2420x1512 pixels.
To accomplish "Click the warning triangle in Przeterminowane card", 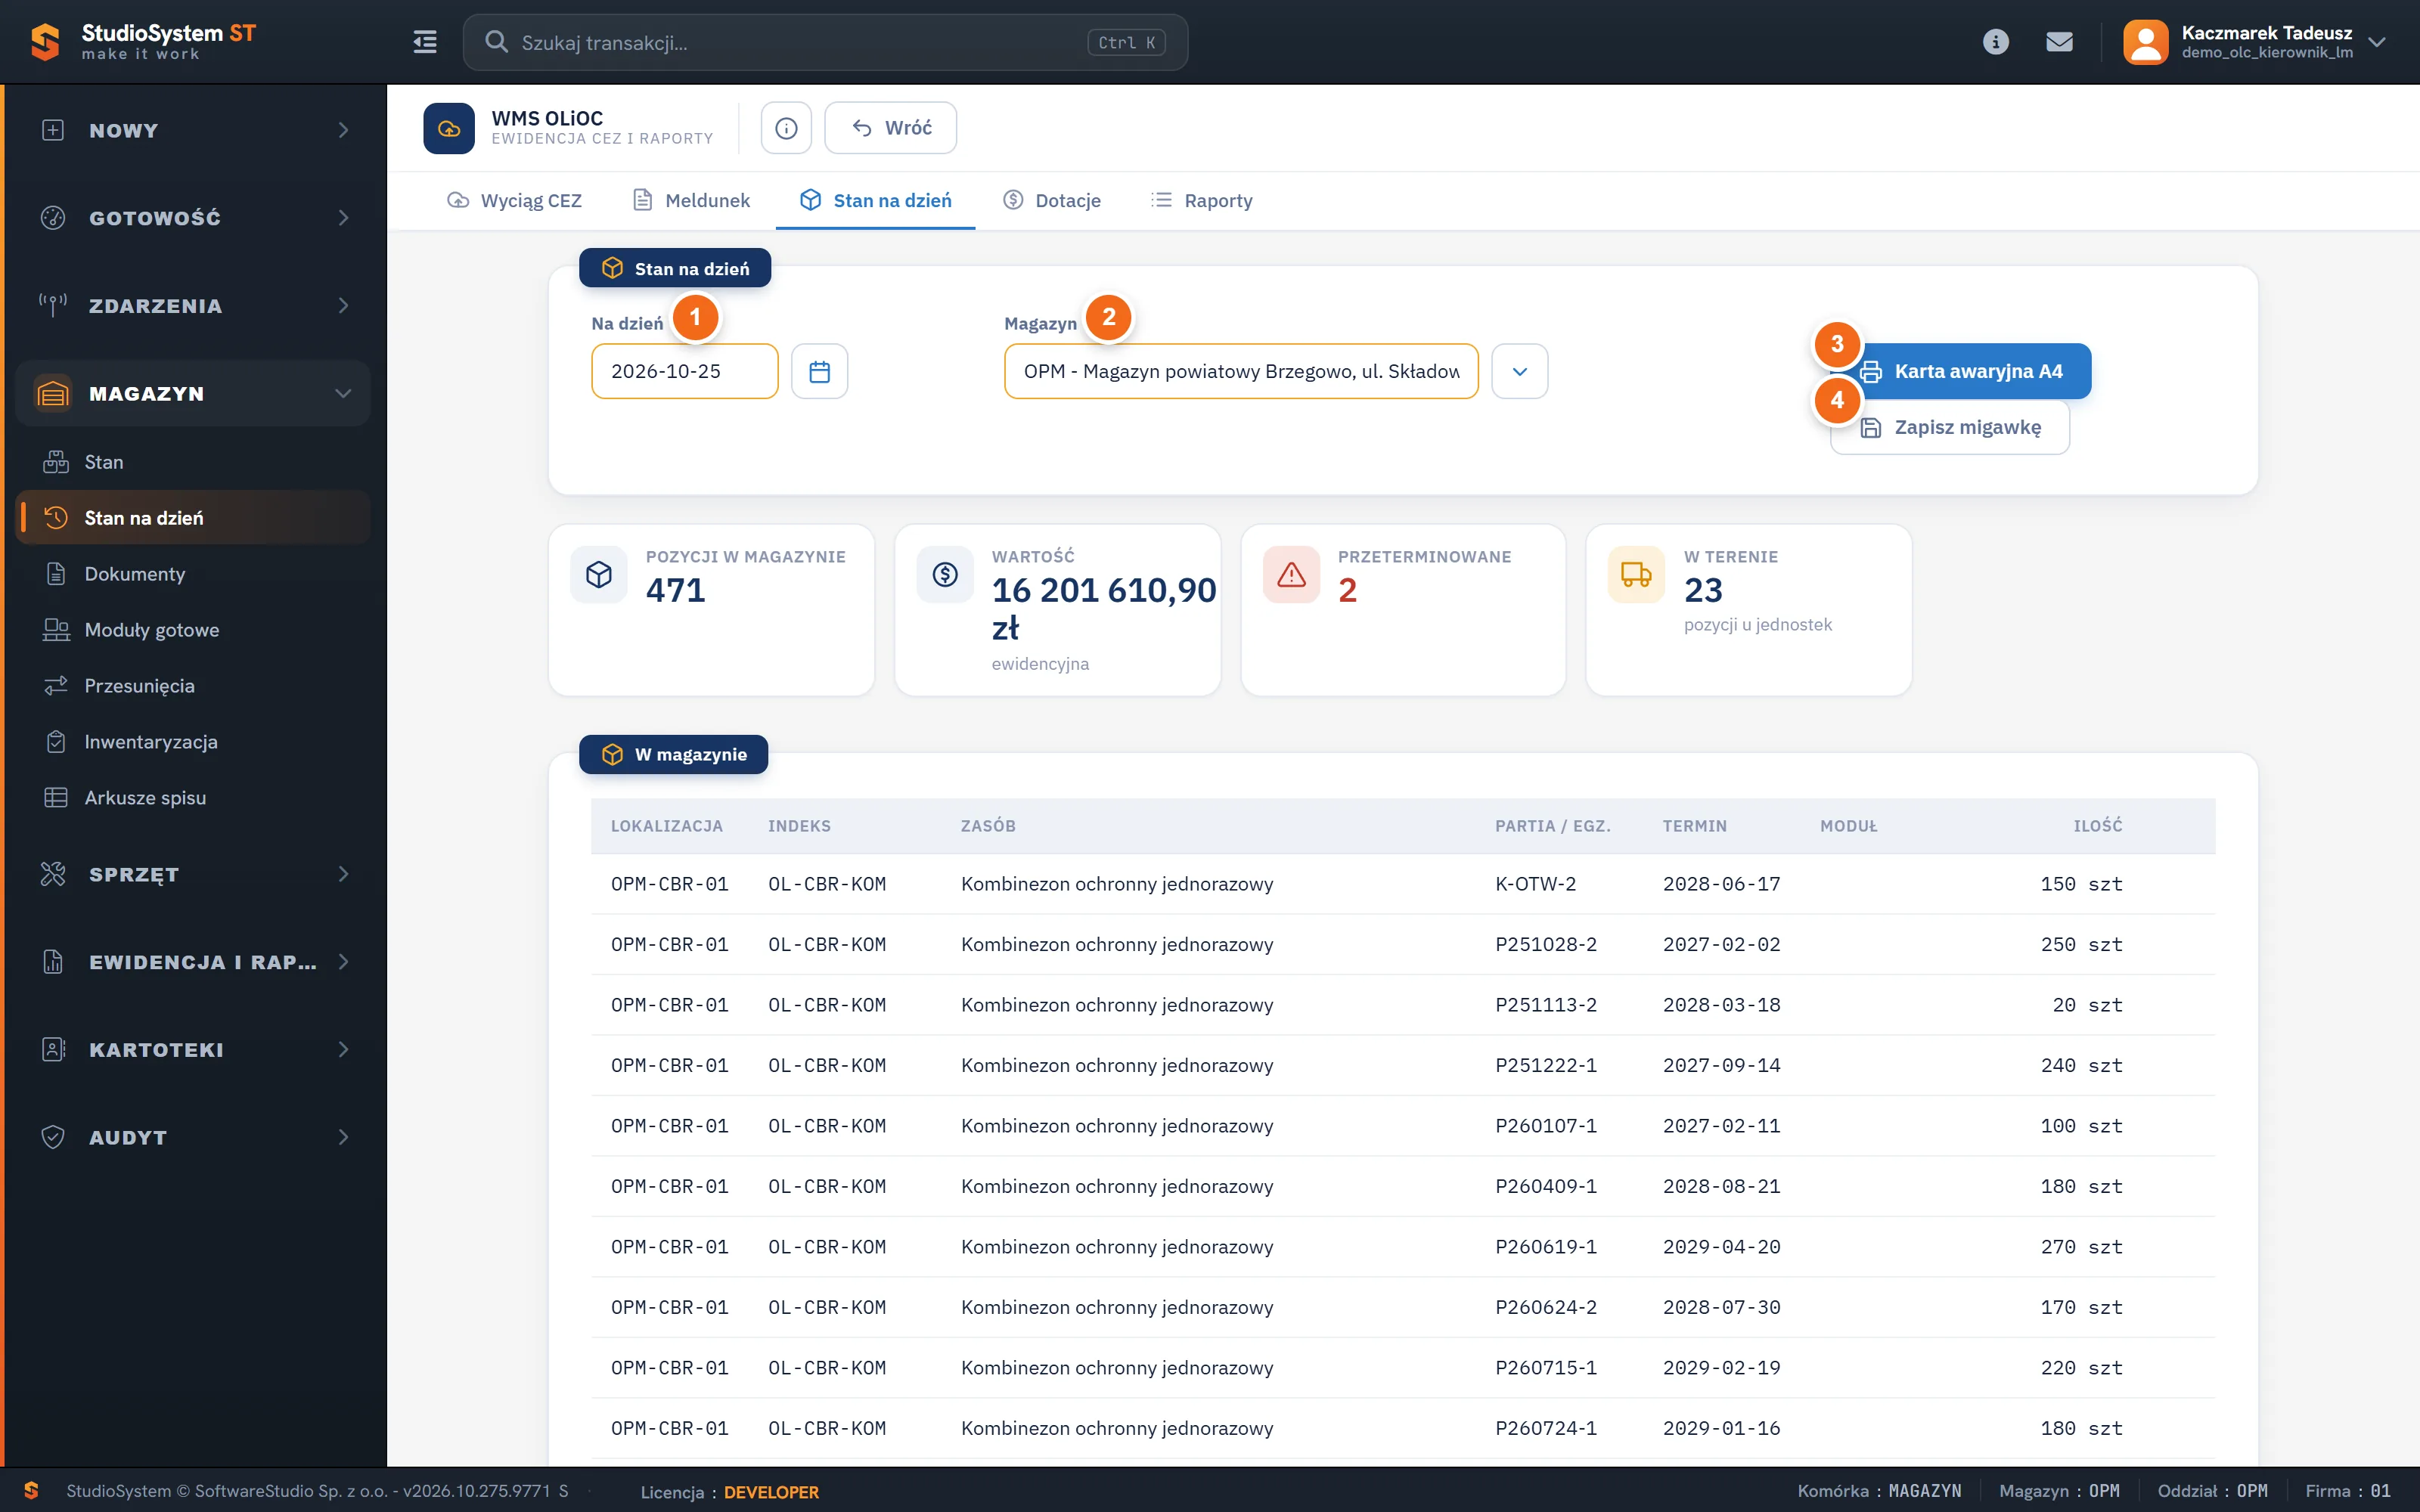I will pyautogui.click(x=1291, y=574).
